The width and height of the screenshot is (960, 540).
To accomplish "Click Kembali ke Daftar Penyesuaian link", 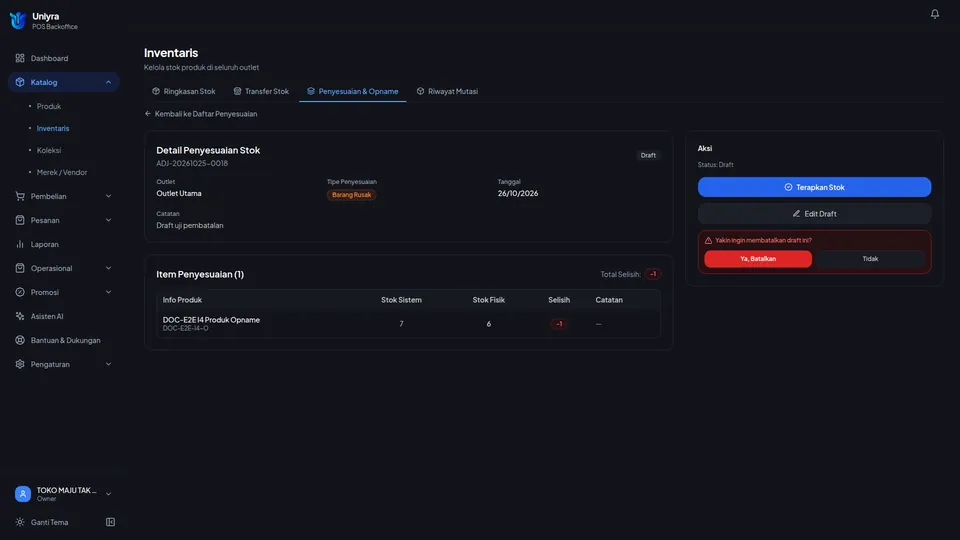I will click(x=201, y=114).
